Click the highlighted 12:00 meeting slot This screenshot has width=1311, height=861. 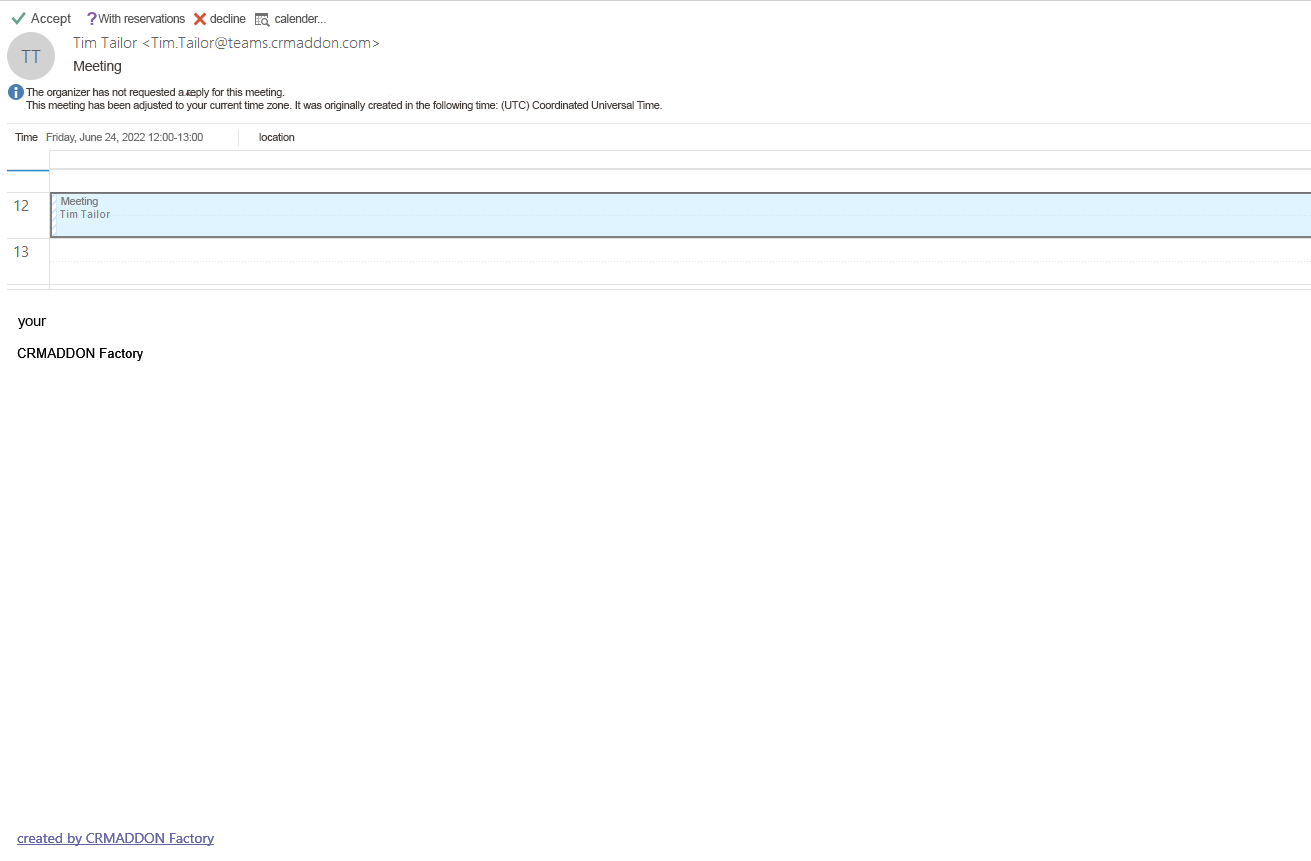tap(400, 214)
